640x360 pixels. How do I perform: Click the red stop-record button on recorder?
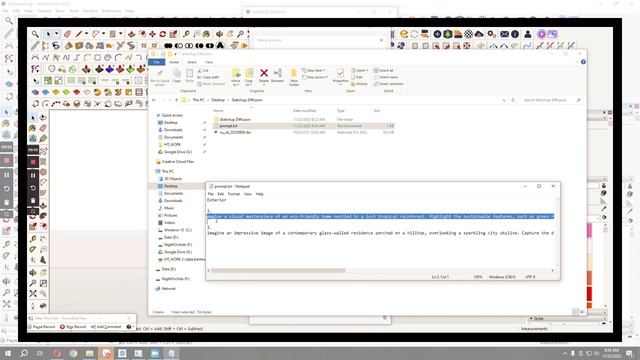pyautogui.click(x=33, y=162)
